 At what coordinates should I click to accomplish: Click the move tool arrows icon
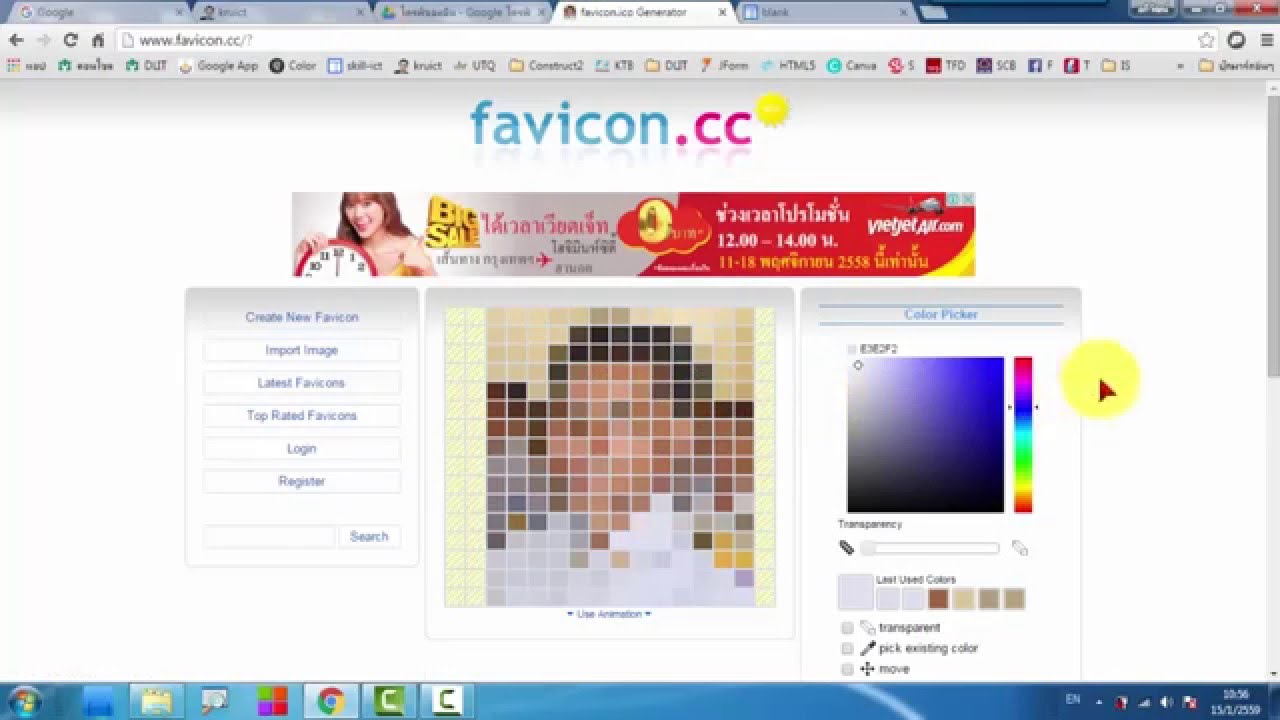(867, 669)
